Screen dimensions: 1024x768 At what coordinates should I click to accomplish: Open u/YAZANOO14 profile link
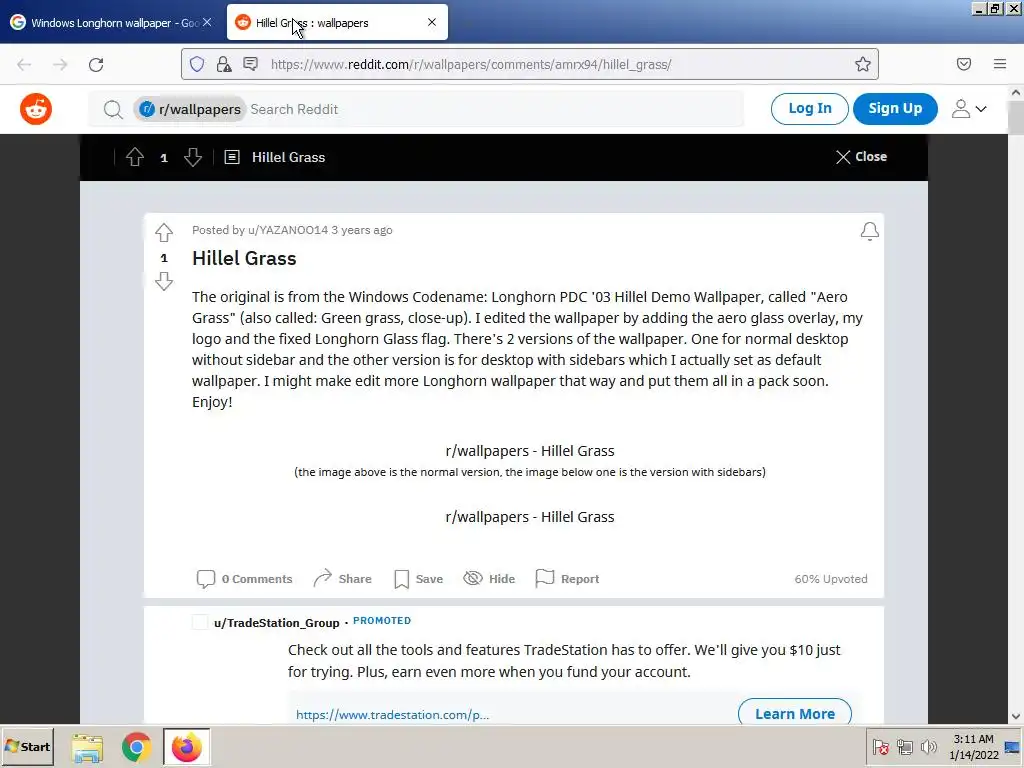[288, 230]
